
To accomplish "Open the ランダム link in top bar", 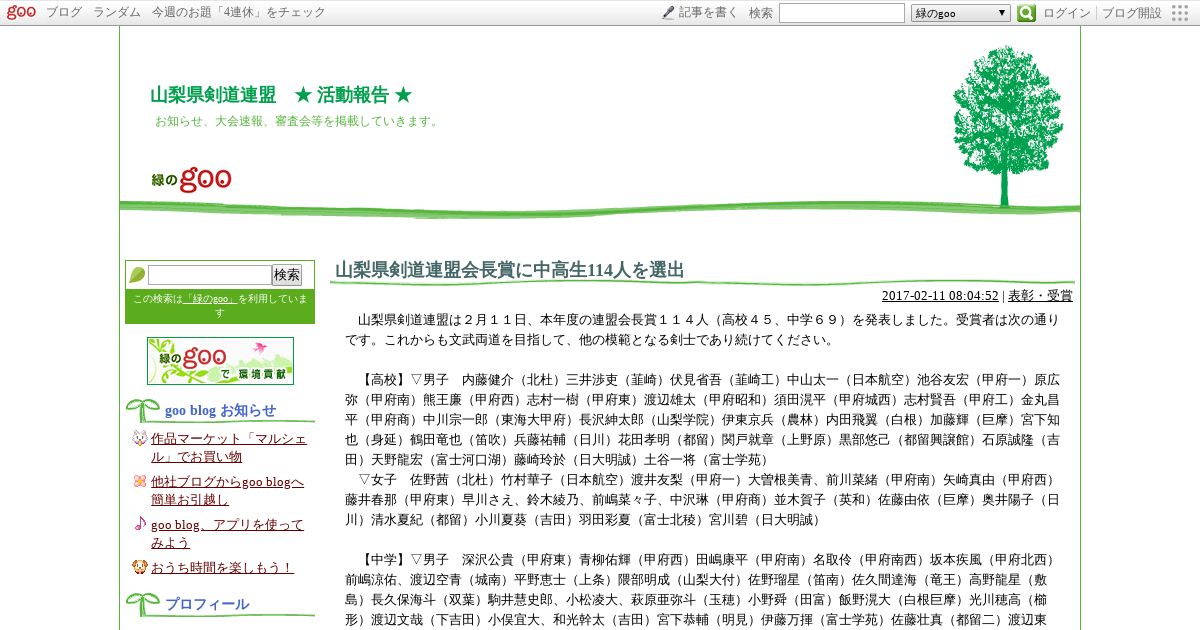I will (117, 13).
